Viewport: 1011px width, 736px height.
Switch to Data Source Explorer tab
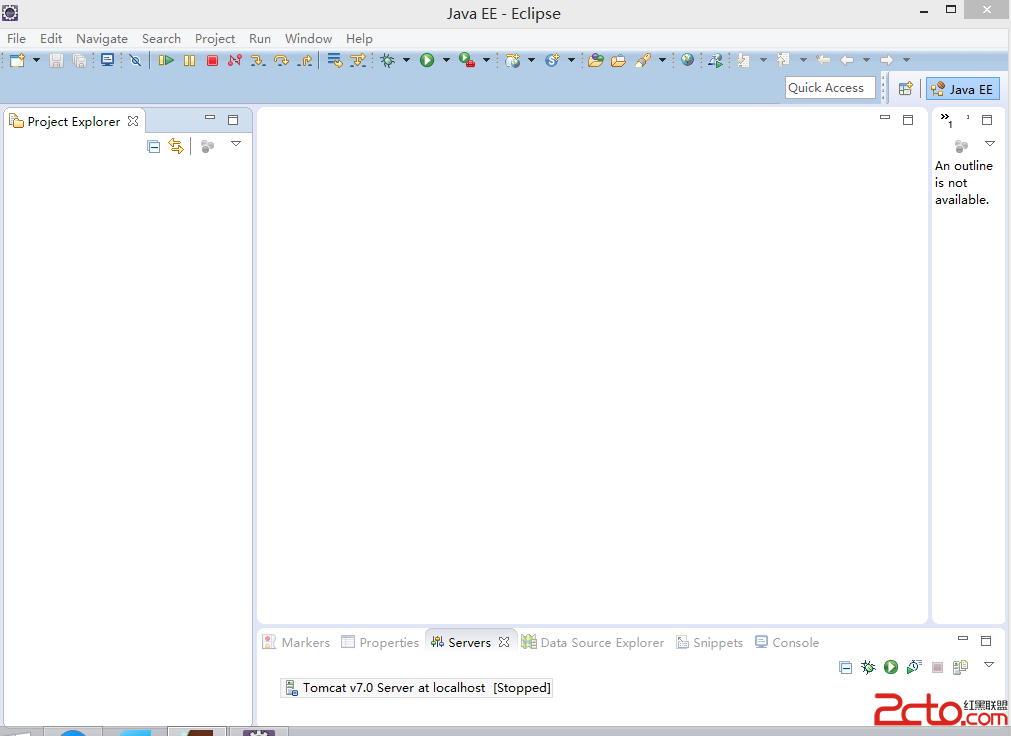[593, 642]
